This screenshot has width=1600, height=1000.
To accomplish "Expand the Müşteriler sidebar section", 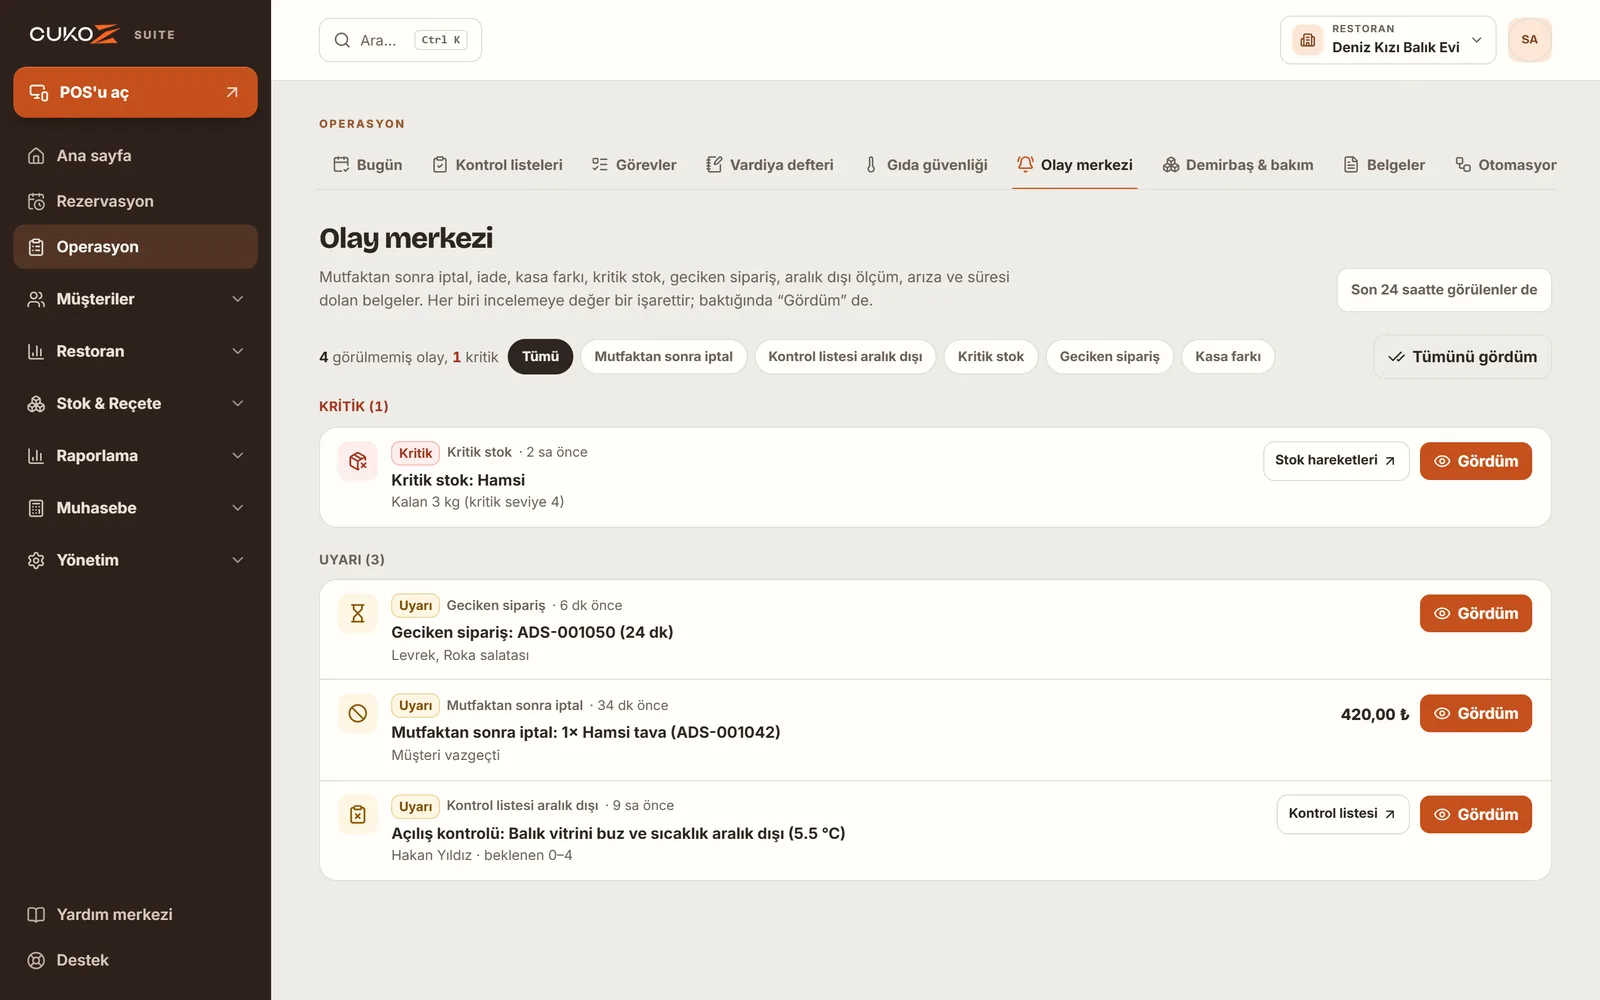I will coord(135,299).
